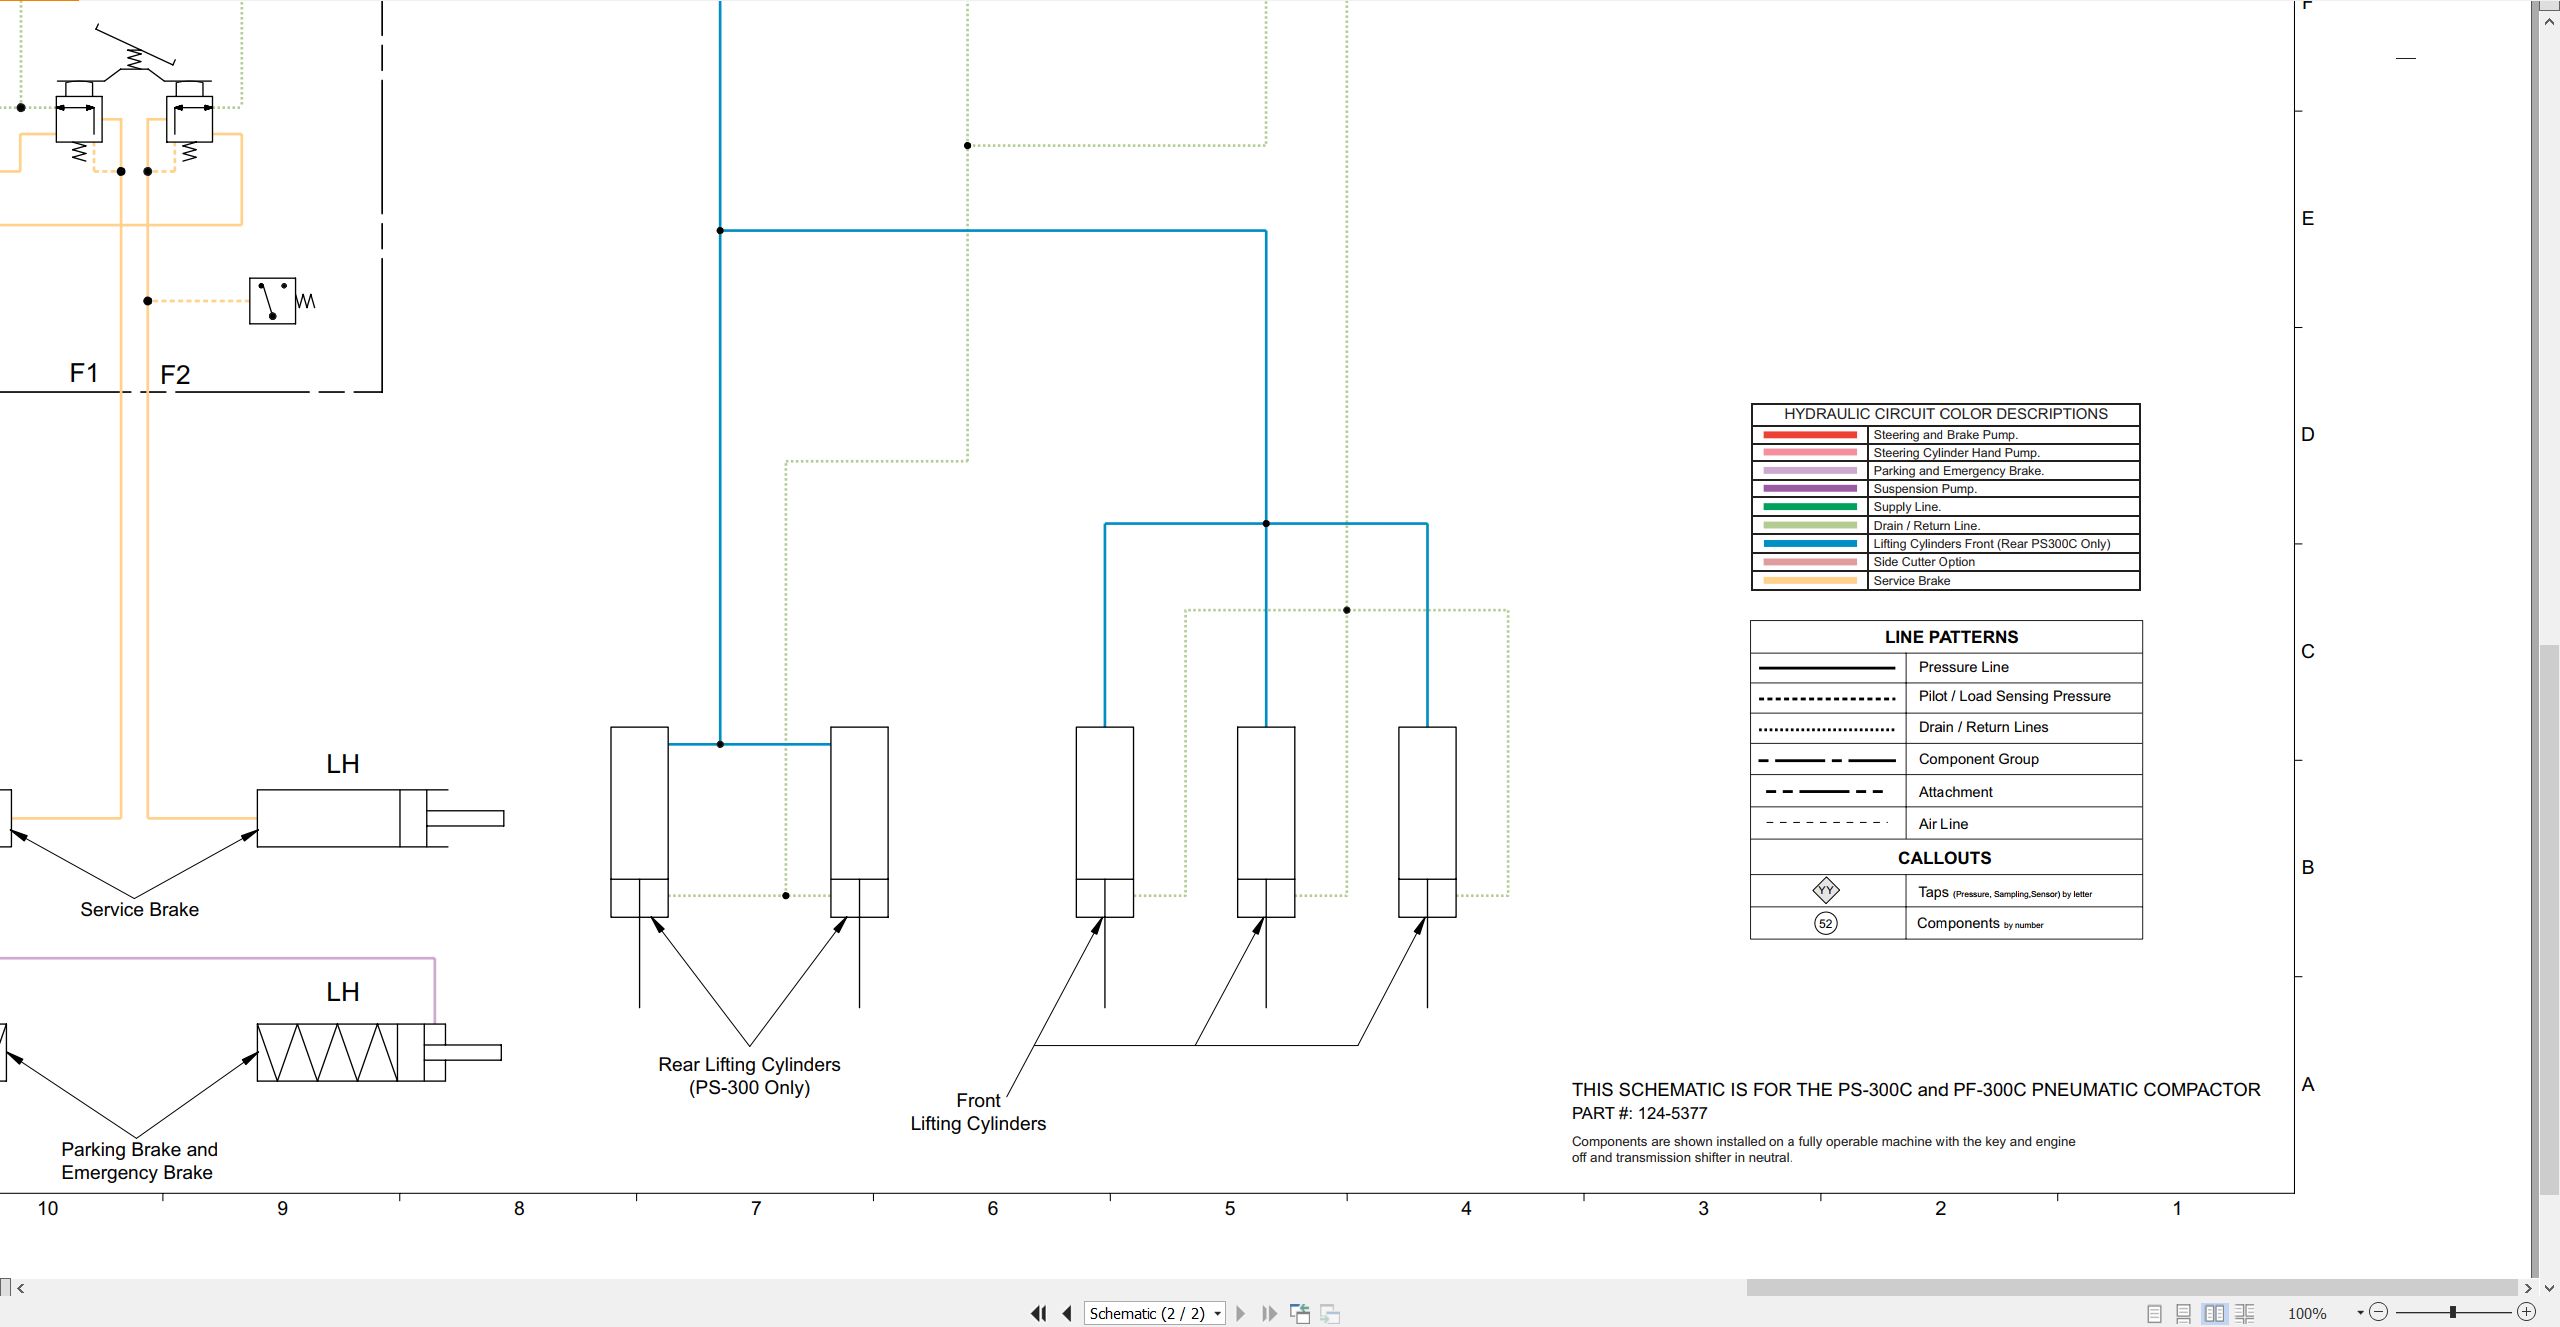2560x1327 pixels.
Task: Click the 'PART #: 124-5377' text
Action: pos(1639,1113)
